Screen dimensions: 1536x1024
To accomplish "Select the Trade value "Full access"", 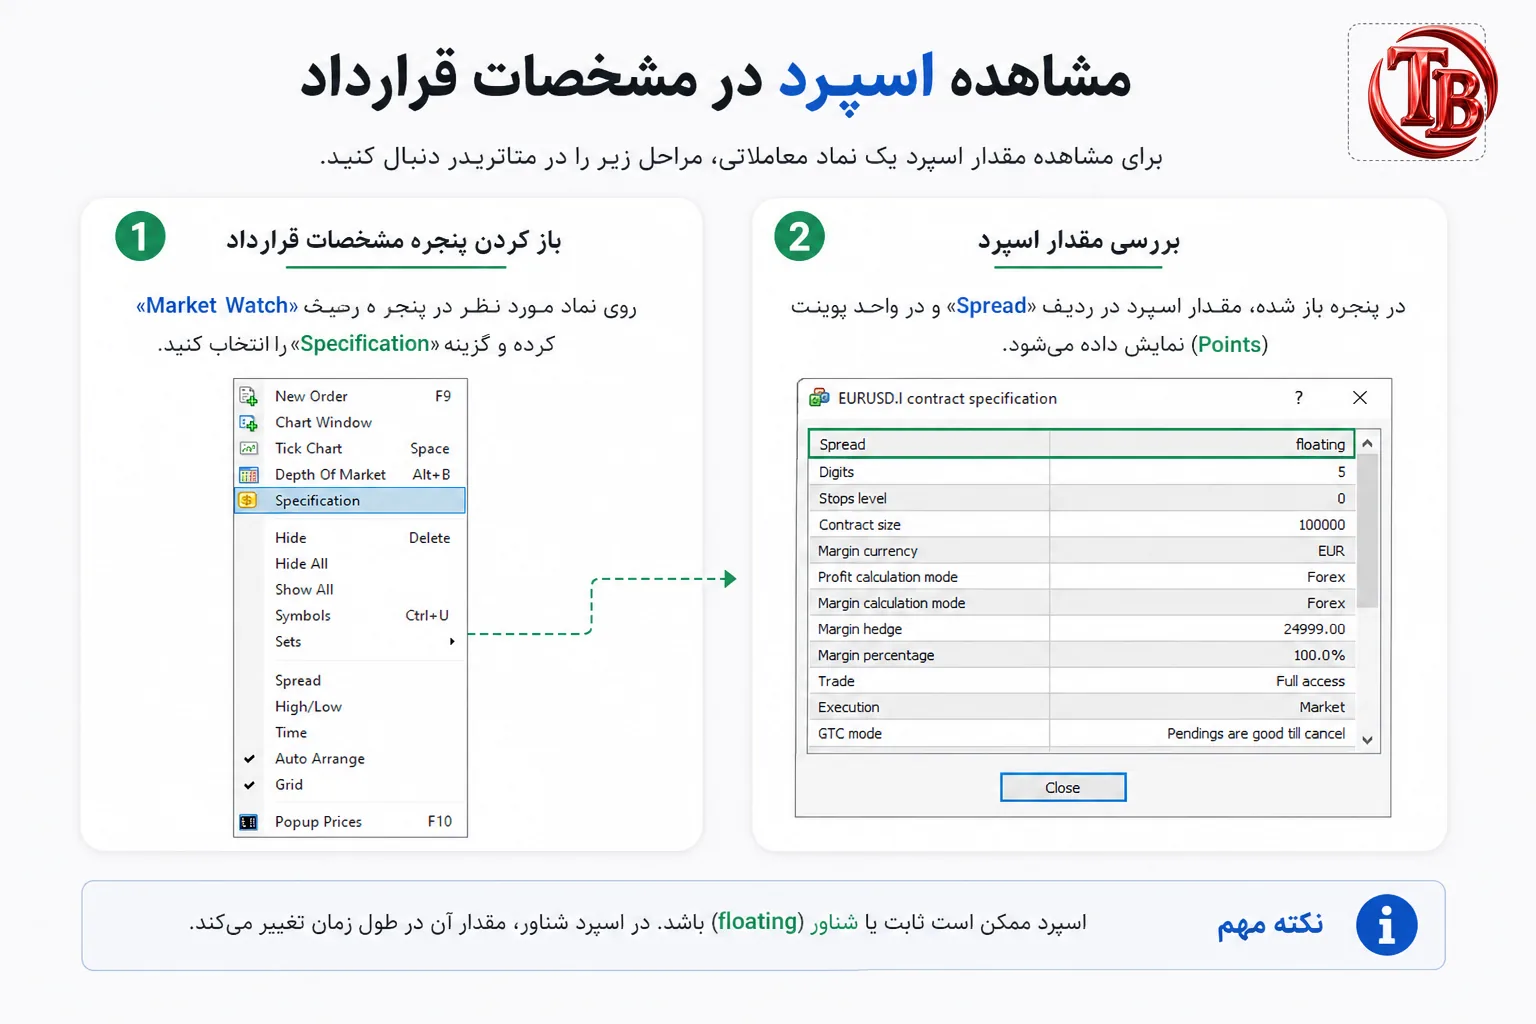I will [x=1310, y=681].
